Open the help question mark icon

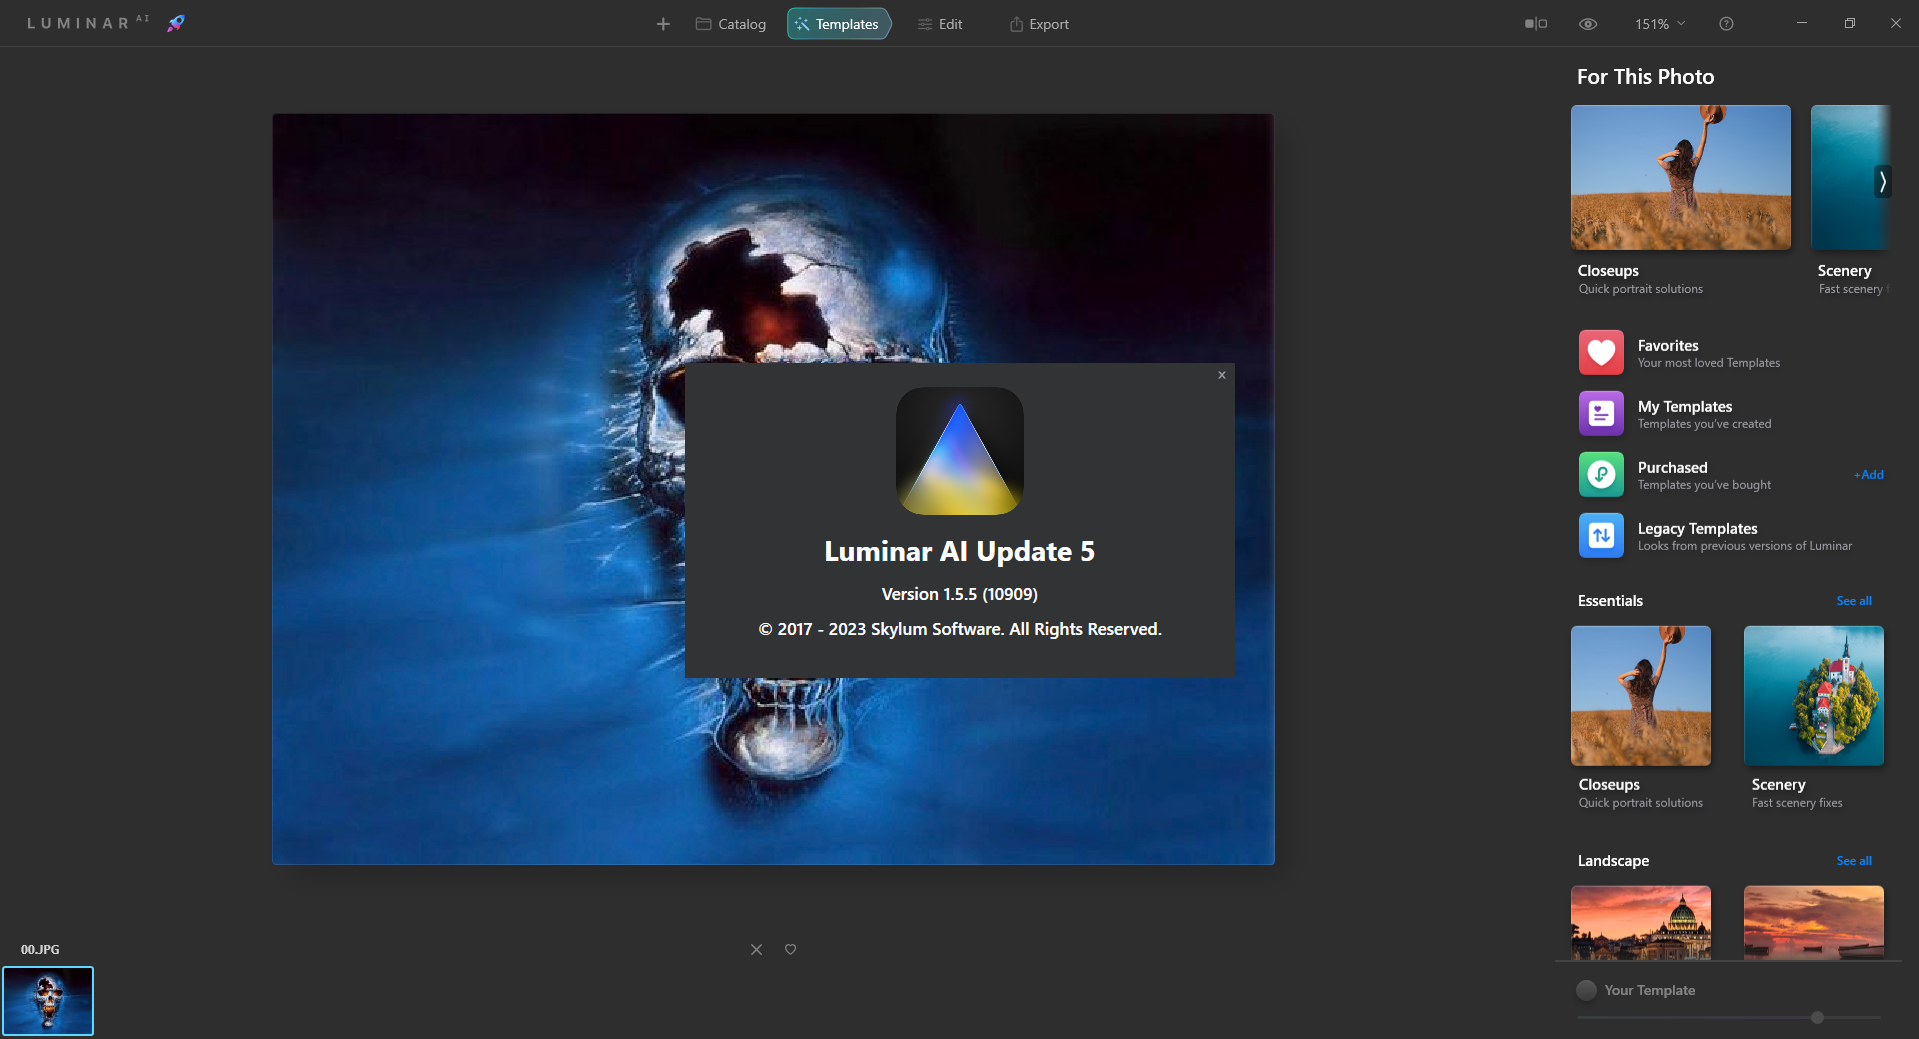(1726, 24)
